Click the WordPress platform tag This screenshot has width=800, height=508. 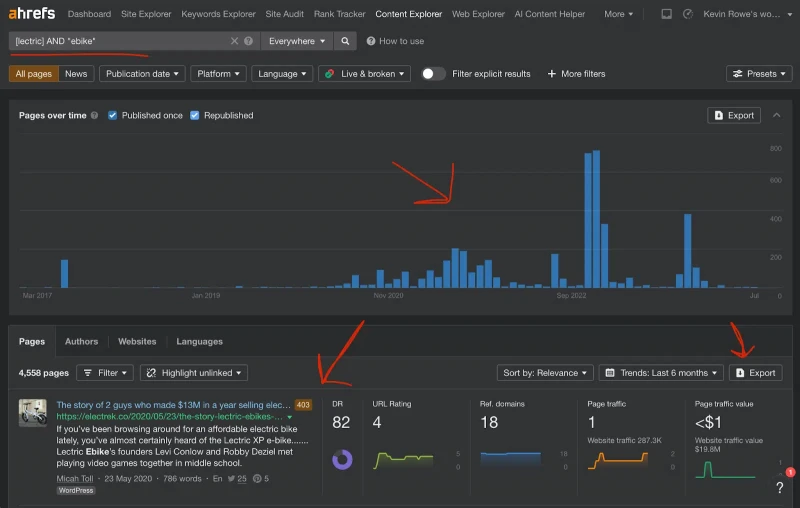[x=76, y=490]
